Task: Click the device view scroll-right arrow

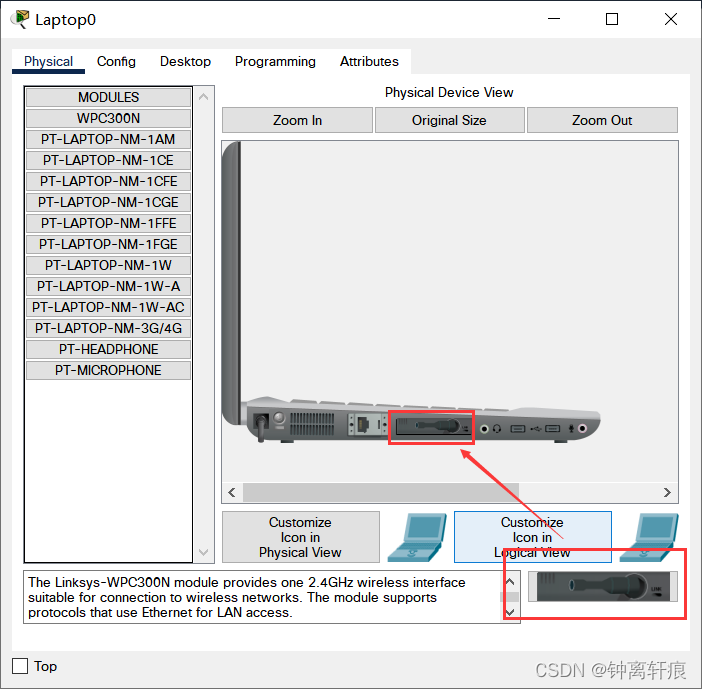Action: (667, 492)
